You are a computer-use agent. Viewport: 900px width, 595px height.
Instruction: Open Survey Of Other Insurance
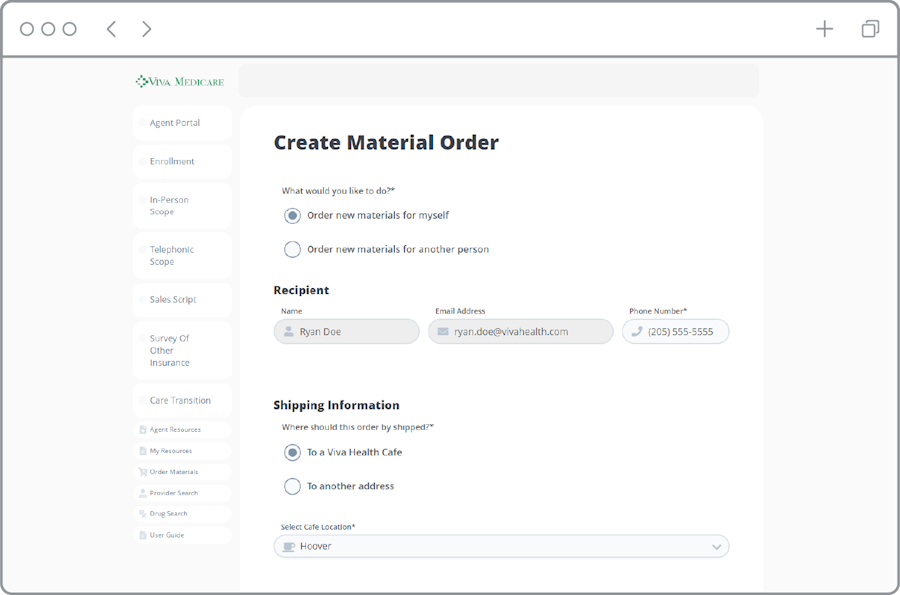170,351
